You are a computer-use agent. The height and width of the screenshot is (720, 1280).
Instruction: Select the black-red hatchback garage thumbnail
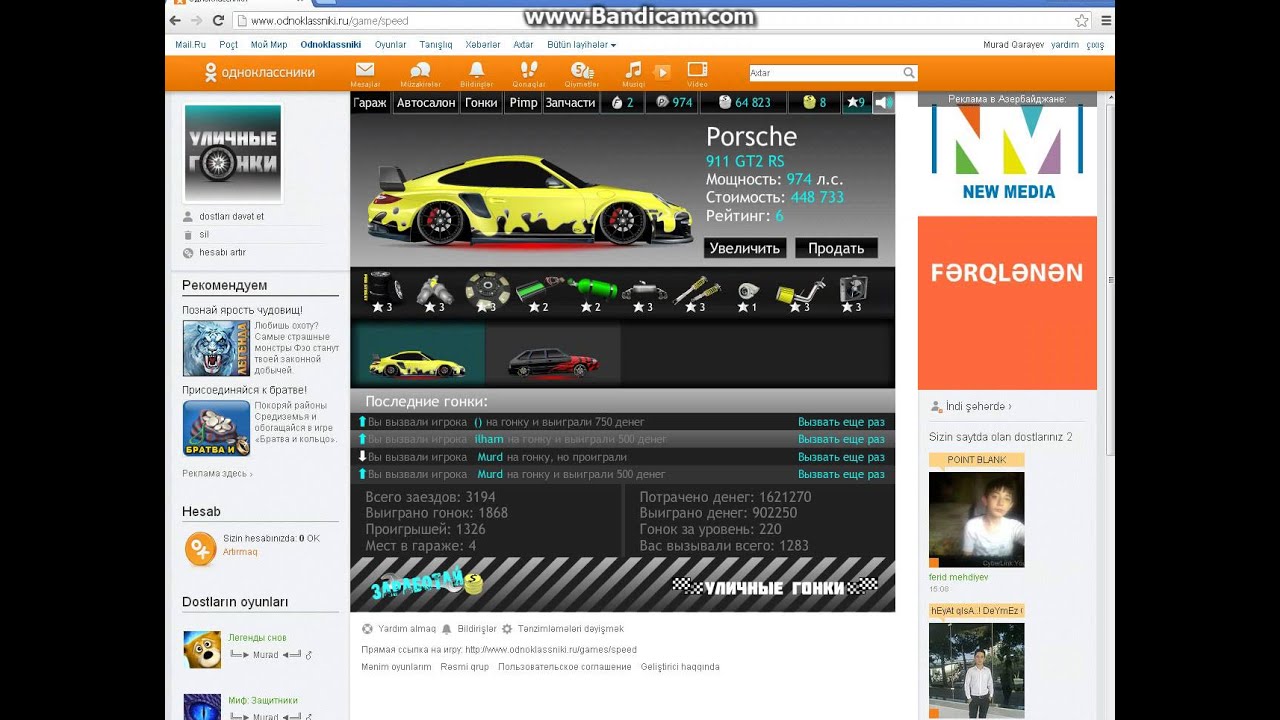pyautogui.click(x=553, y=353)
